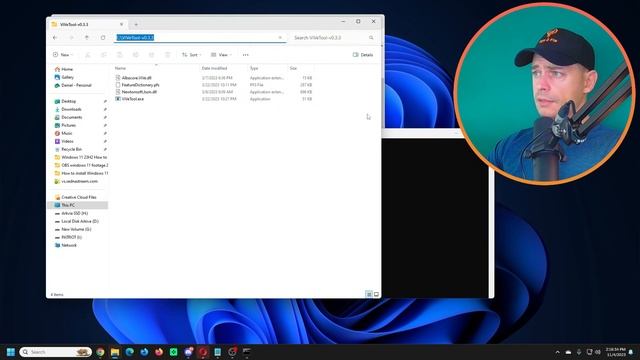The height and width of the screenshot is (360, 640).
Task: Click the highlighted address bar path
Action: click(x=135, y=38)
